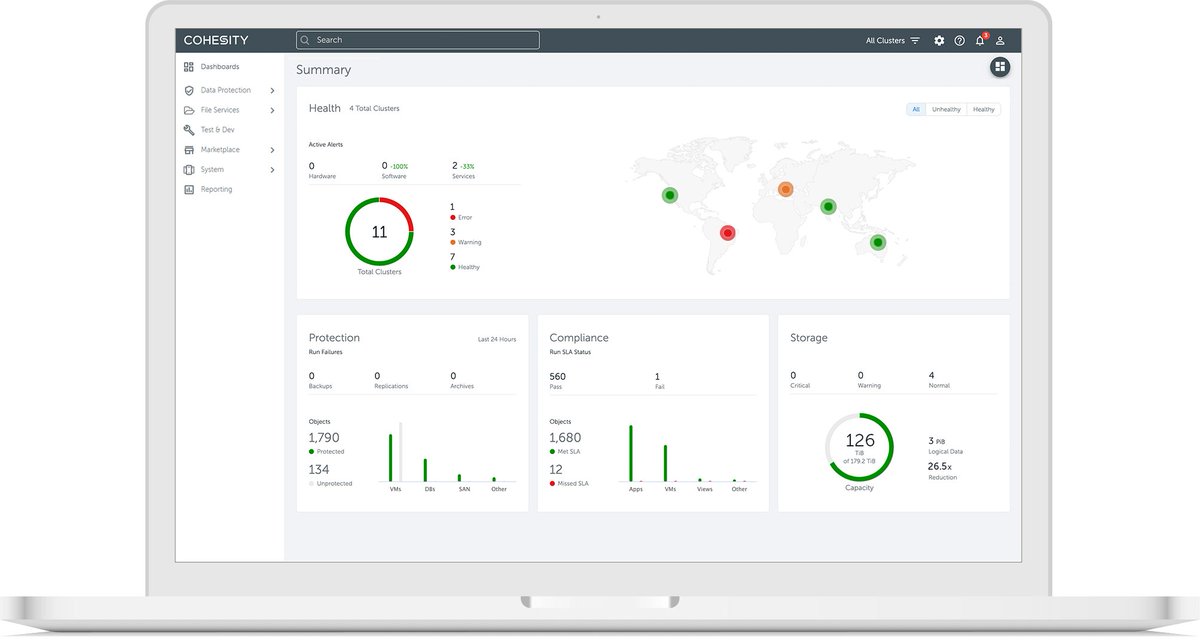This screenshot has height=640, width=1200.
Task: Click the search field in the top bar
Action: click(x=418, y=40)
